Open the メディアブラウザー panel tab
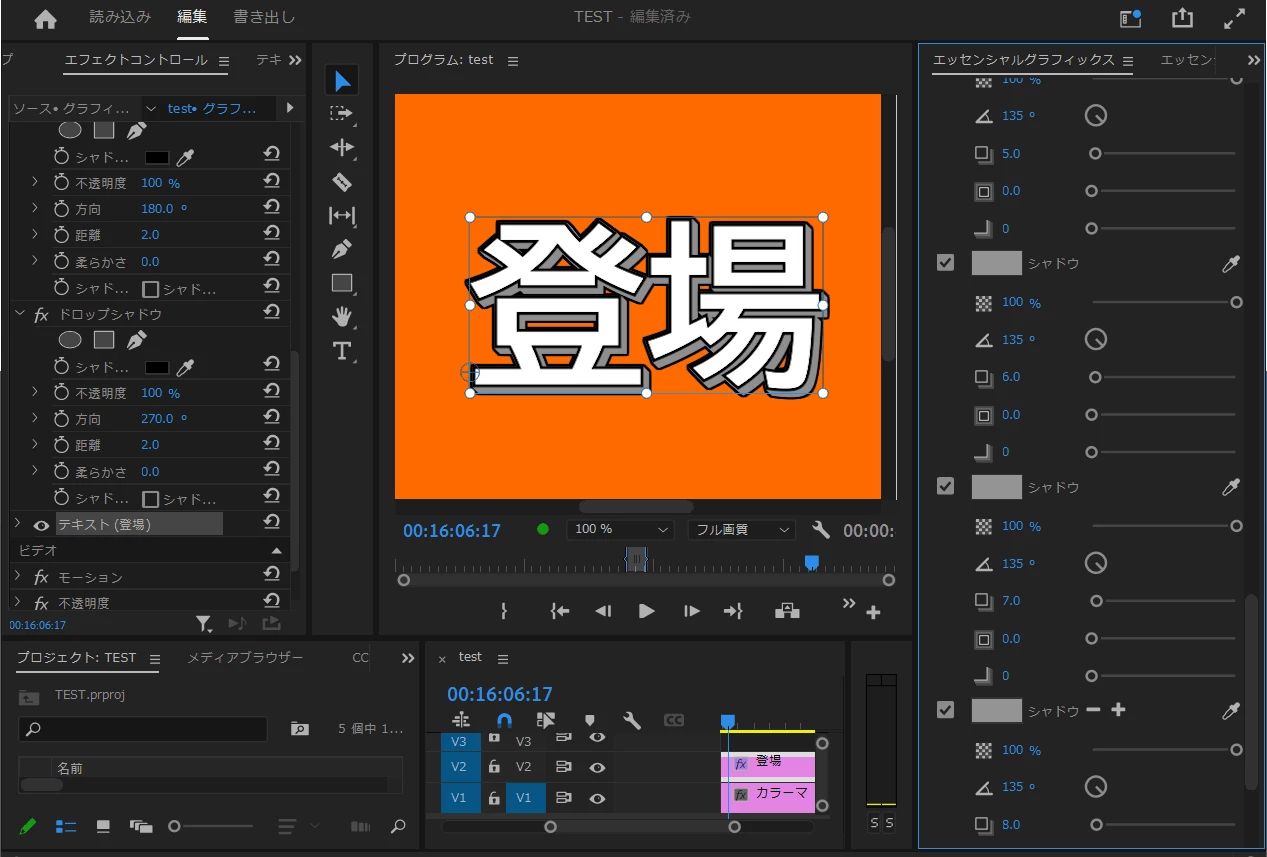Viewport: 1267px width, 857px height. tap(245, 657)
